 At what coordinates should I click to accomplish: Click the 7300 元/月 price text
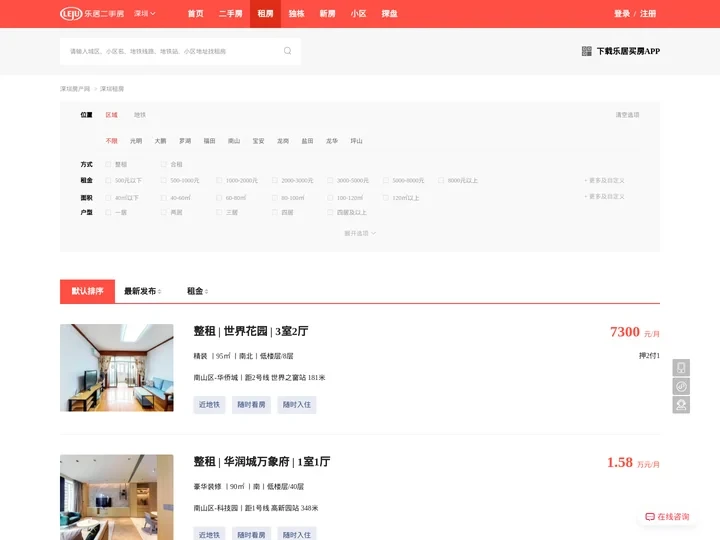pyautogui.click(x=635, y=332)
